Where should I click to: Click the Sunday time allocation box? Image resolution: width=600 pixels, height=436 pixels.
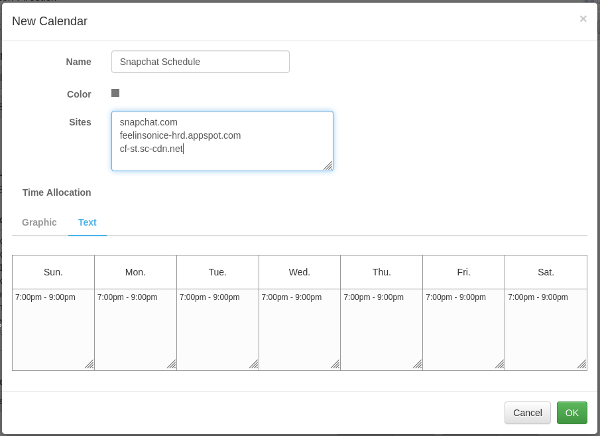[53, 330]
